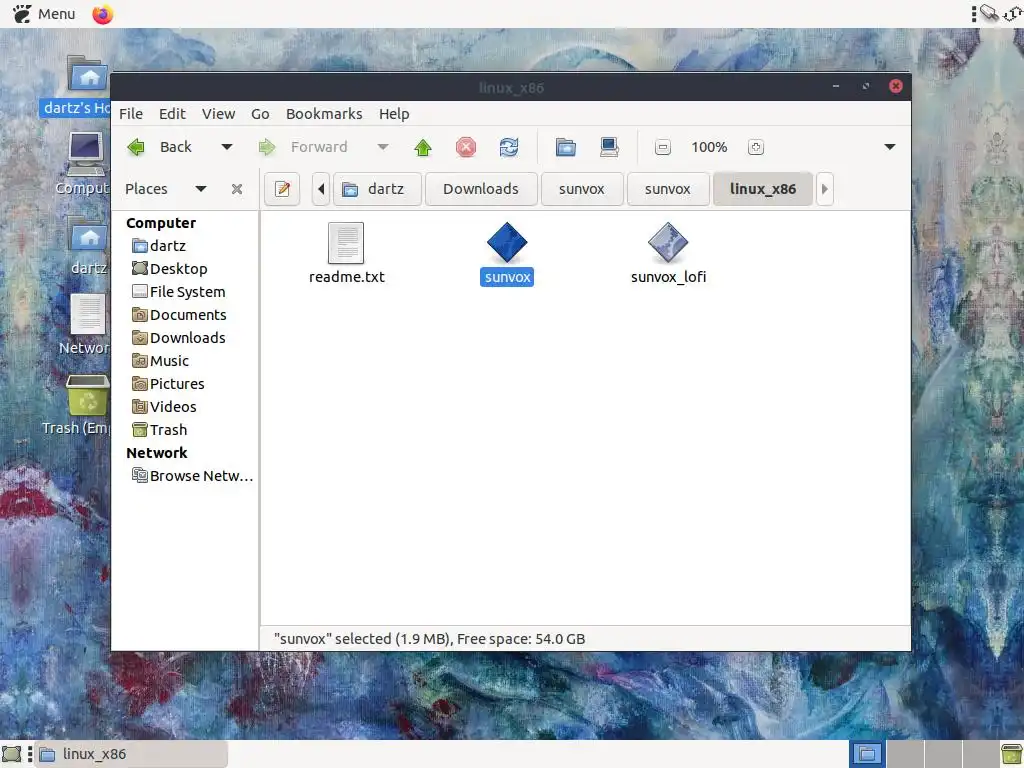Image resolution: width=1024 pixels, height=768 pixels.
Task: Open the Home folder toolbar icon
Action: [x=566, y=148]
